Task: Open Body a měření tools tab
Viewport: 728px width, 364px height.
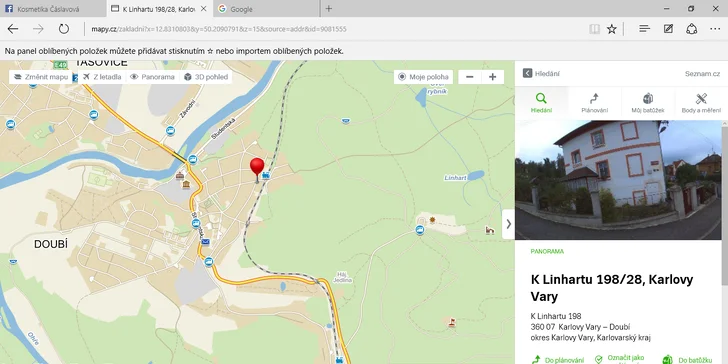Action: click(701, 103)
